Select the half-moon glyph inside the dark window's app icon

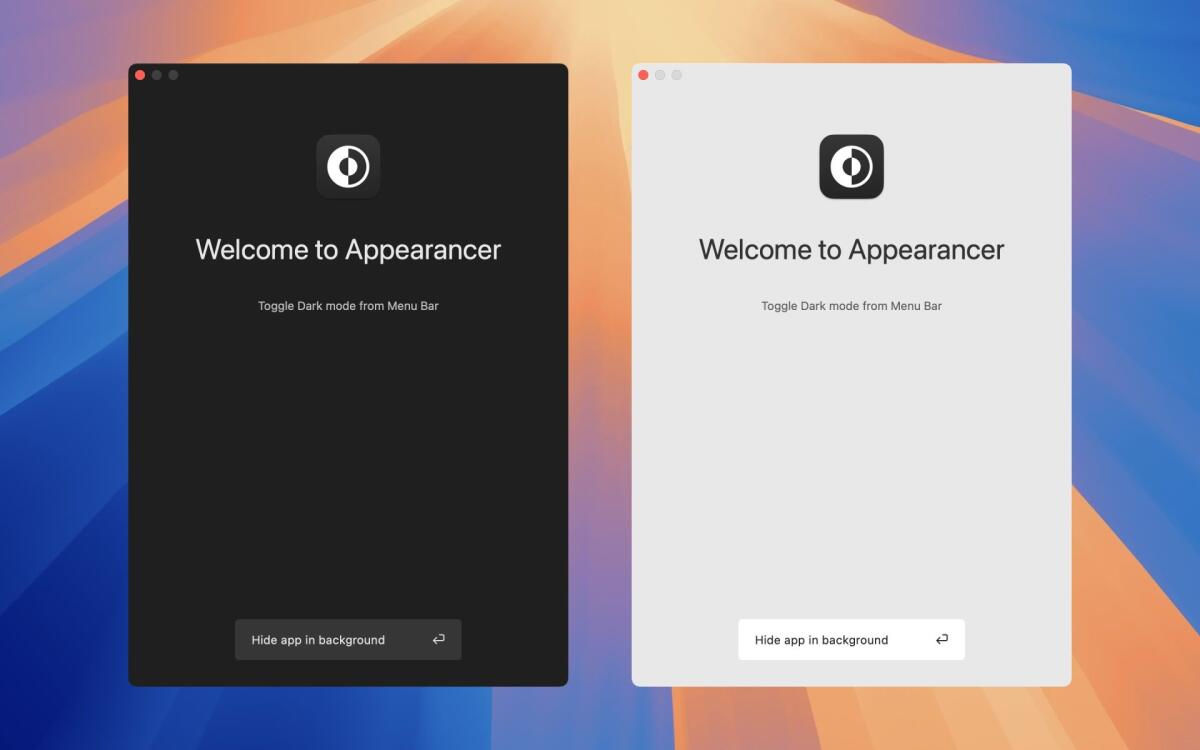[348, 167]
